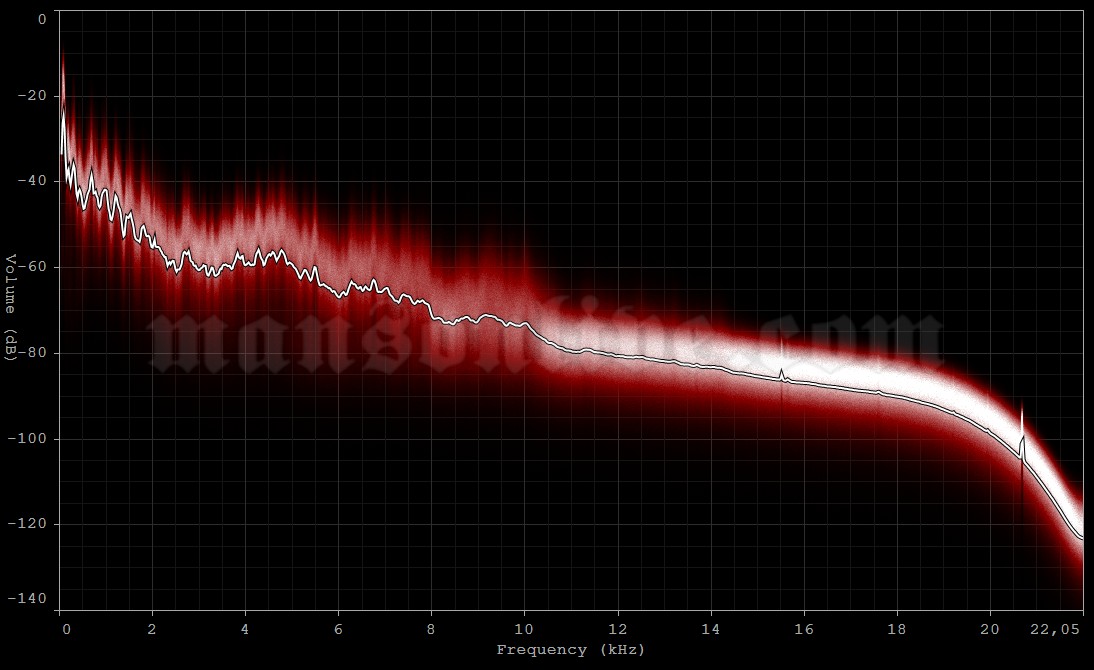Click the tall spike near 21 kHz
The image size is (1094, 670).
pyautogui.click(x=1023, y=420)
